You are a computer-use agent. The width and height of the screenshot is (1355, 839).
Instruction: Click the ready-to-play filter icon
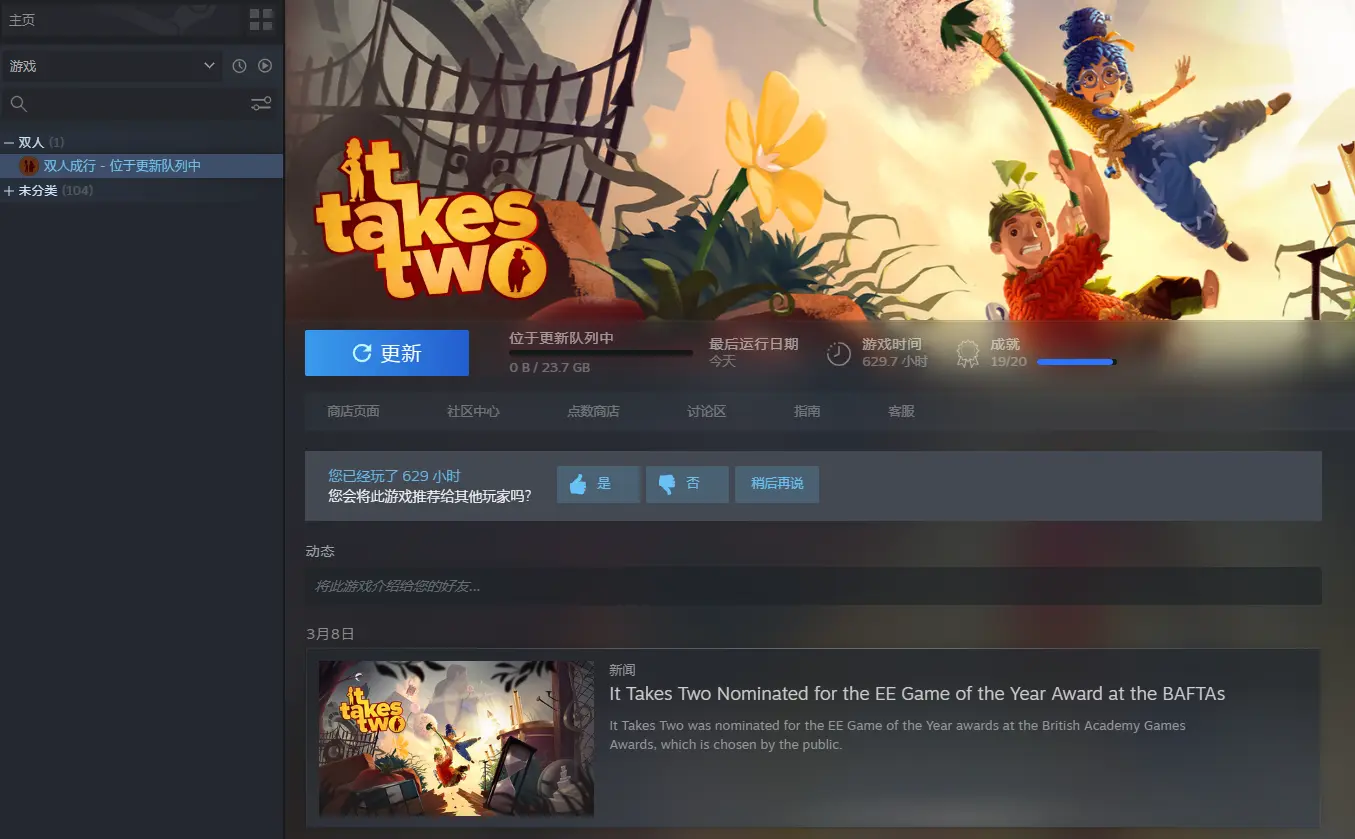tap(265, 66)
